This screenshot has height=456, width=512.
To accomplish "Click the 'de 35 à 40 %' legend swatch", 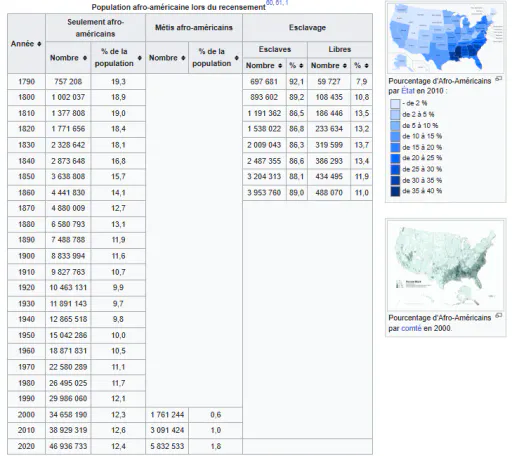I will pos(395,191).
